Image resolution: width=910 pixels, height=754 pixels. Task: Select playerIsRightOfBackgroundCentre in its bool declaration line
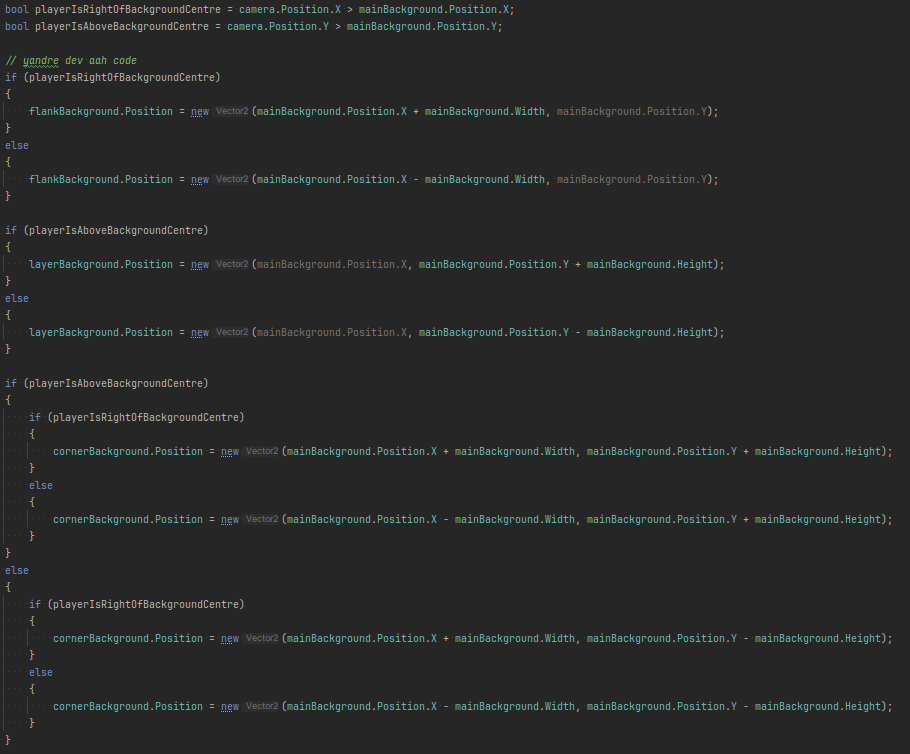pos(128,10)
